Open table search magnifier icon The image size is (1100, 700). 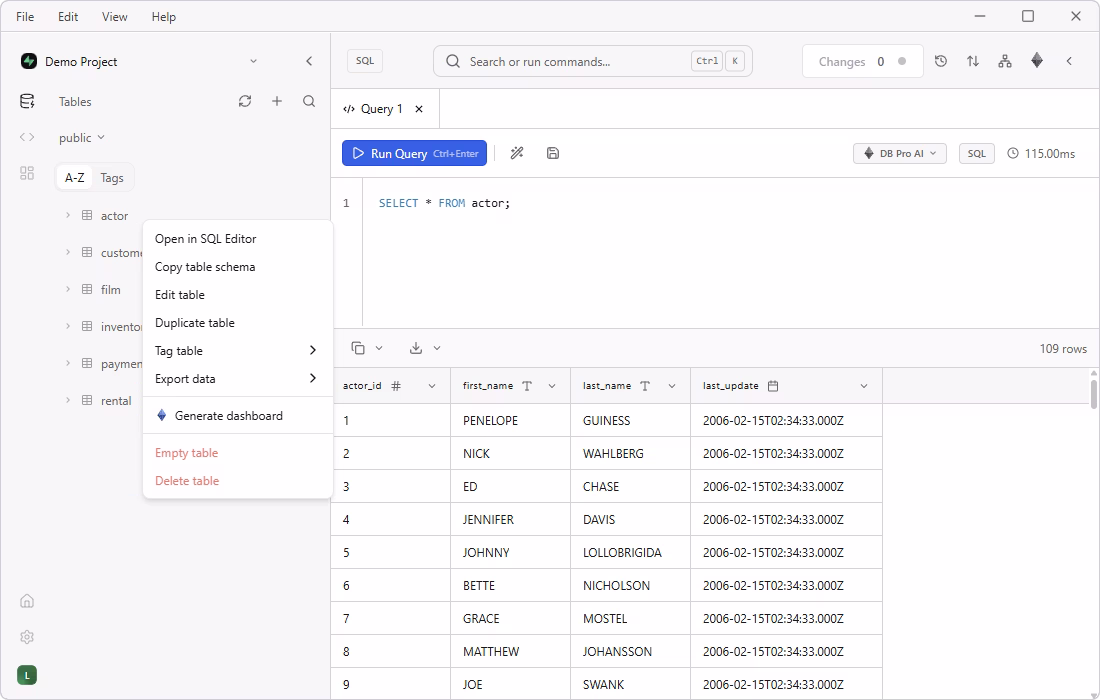click(309, 101)
